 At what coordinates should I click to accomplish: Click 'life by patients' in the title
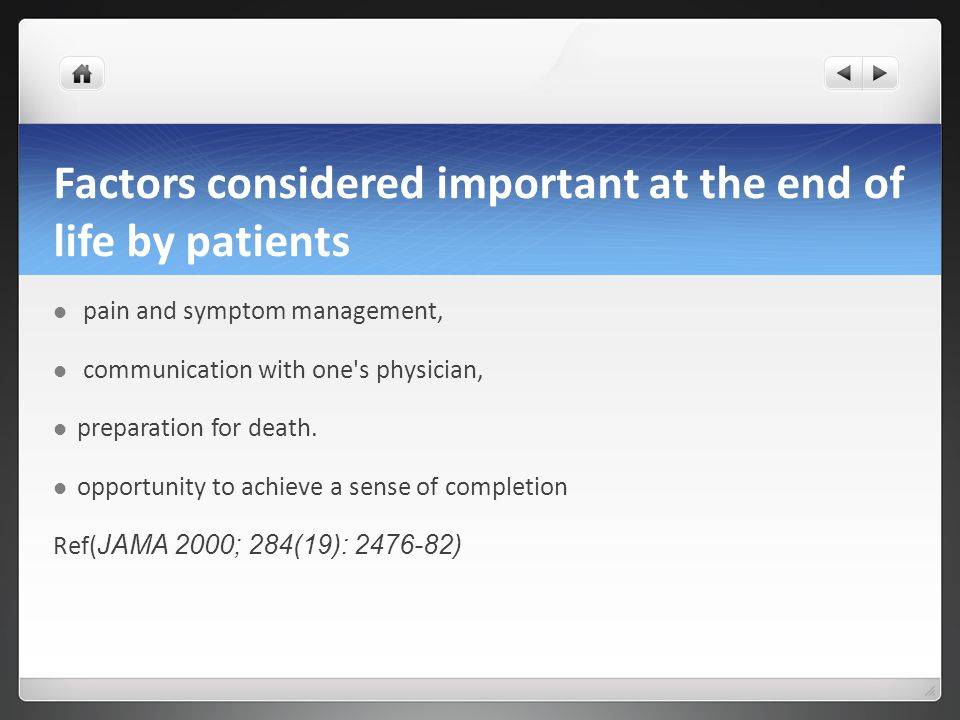[x=202, y=241]
